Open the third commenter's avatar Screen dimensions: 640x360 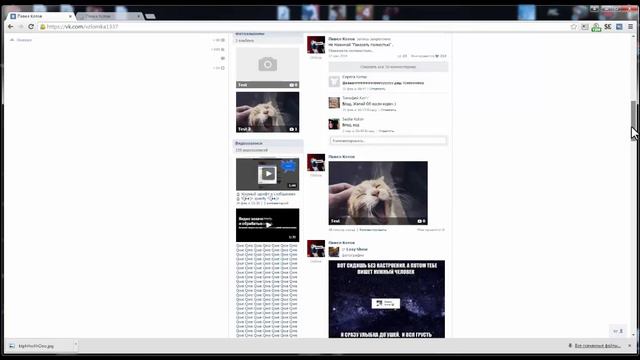click(334, 124)
